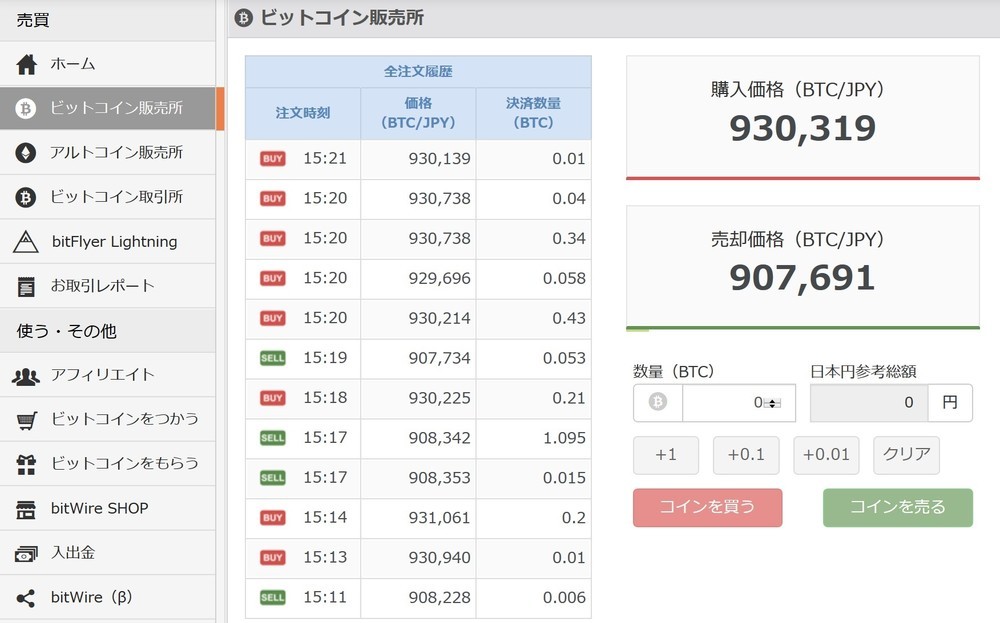The image size is (1000, 623).
Task: Click the Ethereum altcoin icon
Action: tap(26, 153)
